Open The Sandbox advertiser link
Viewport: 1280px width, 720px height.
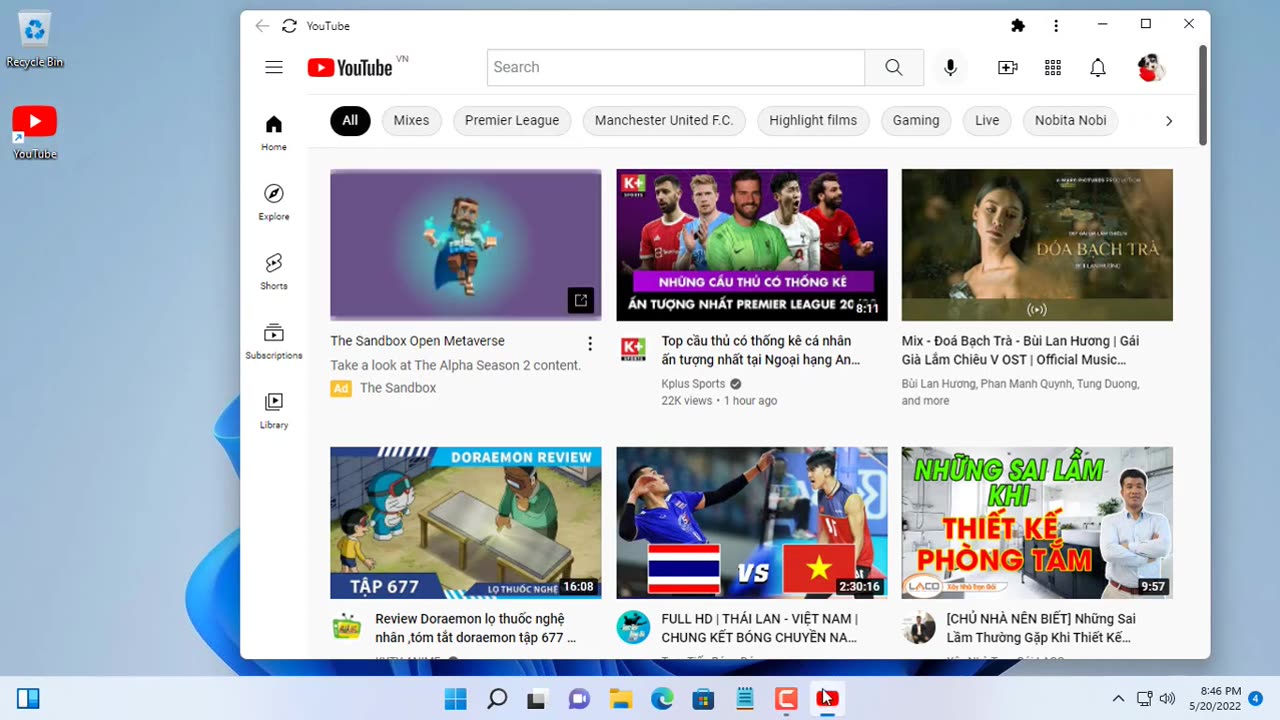(x=398, y=388)
